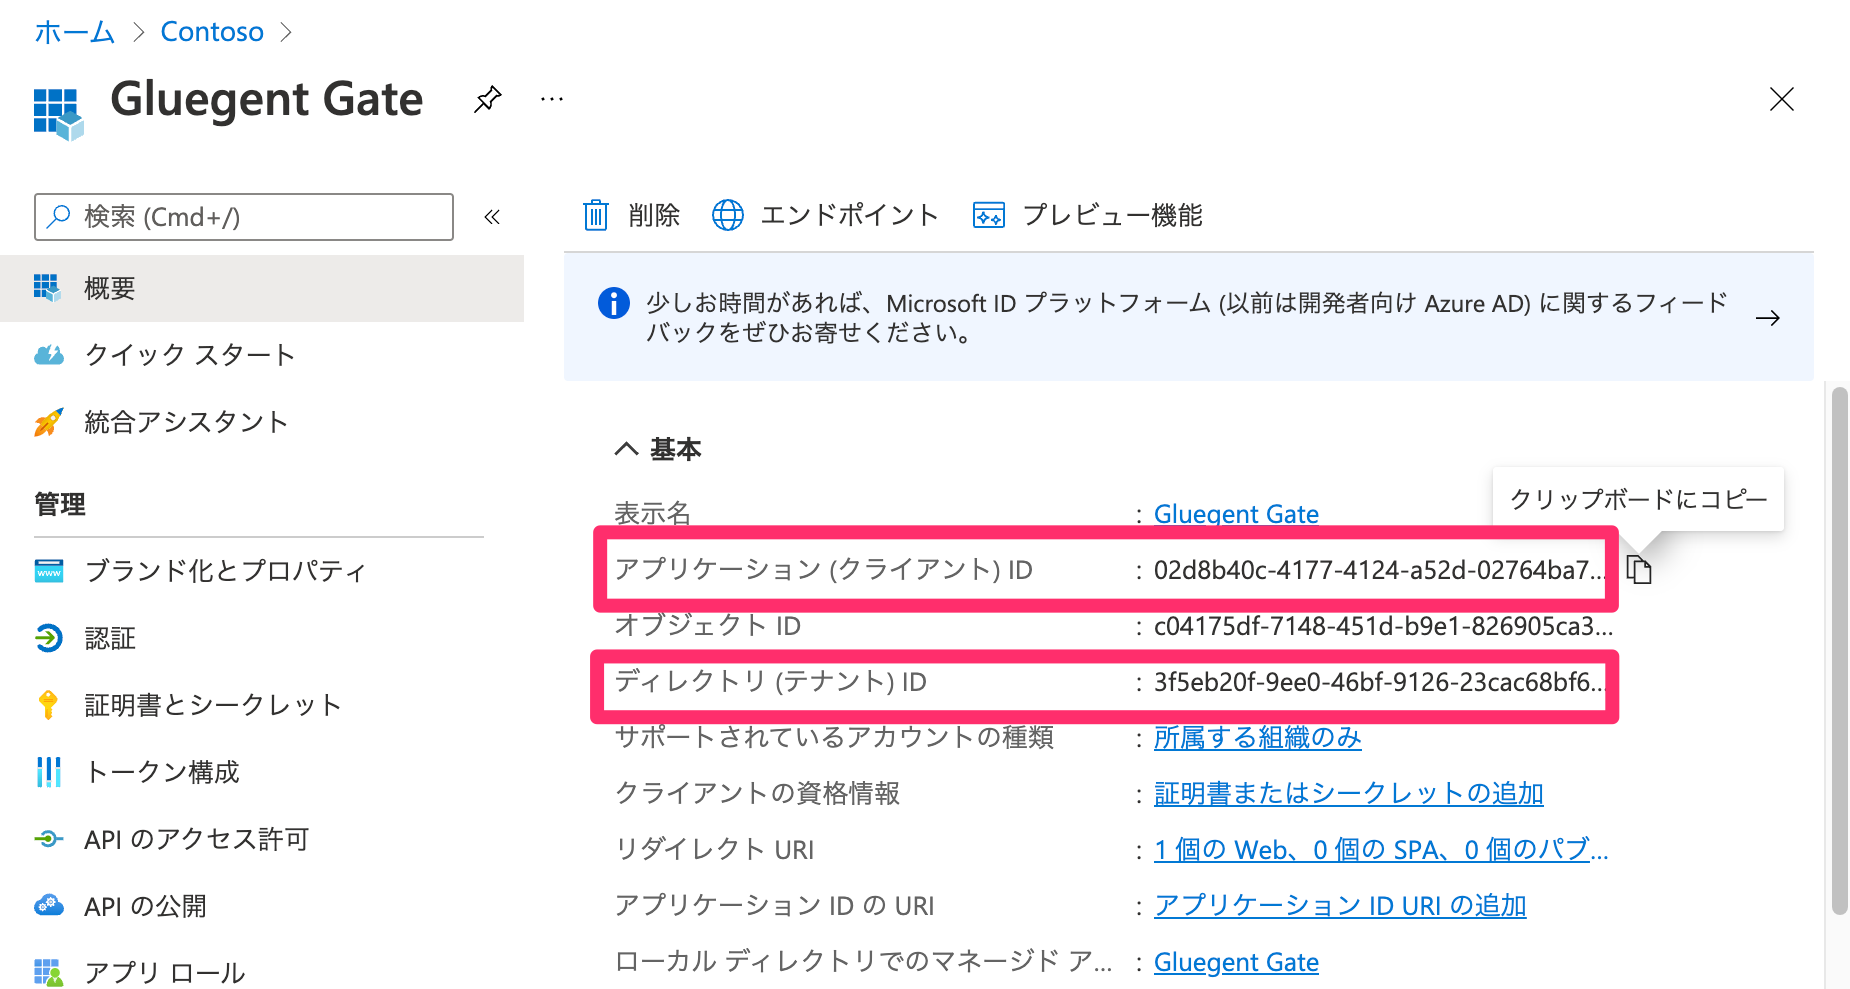Open エンドポイント globe icon
This screenshot has width=1850, height=989.
point(727,215)
